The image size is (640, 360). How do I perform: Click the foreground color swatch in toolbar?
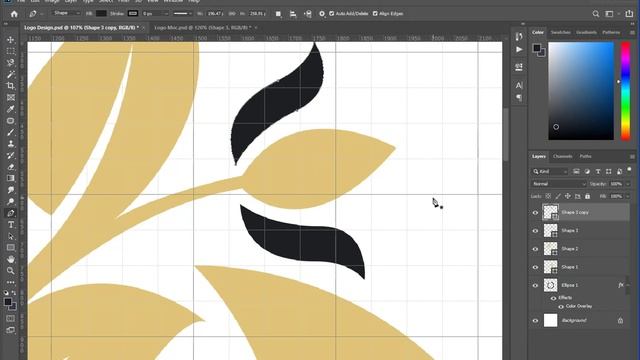click(x=8, y=302)
